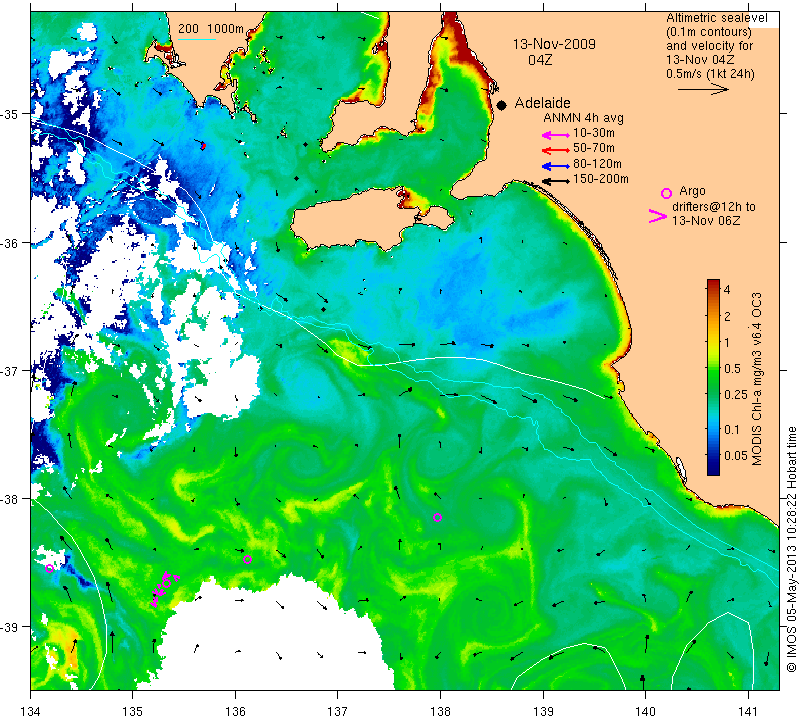This screenshot has width=800, height=720.
Task: Click the 04Z time label
Action: click(540, 60)
